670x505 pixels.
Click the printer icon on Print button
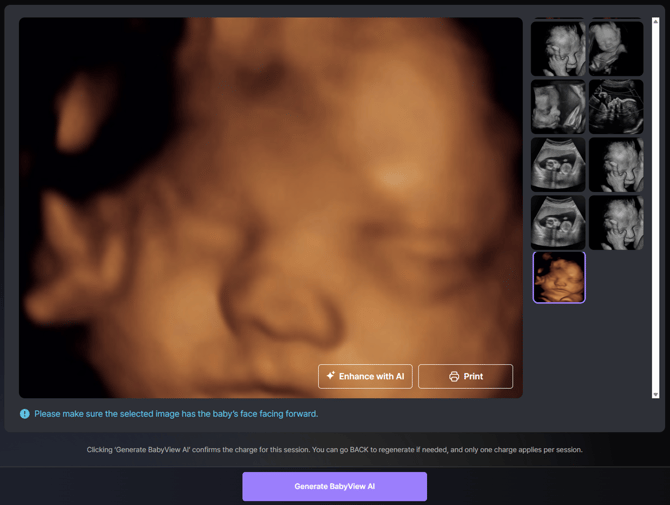click(x=454, y=376)
